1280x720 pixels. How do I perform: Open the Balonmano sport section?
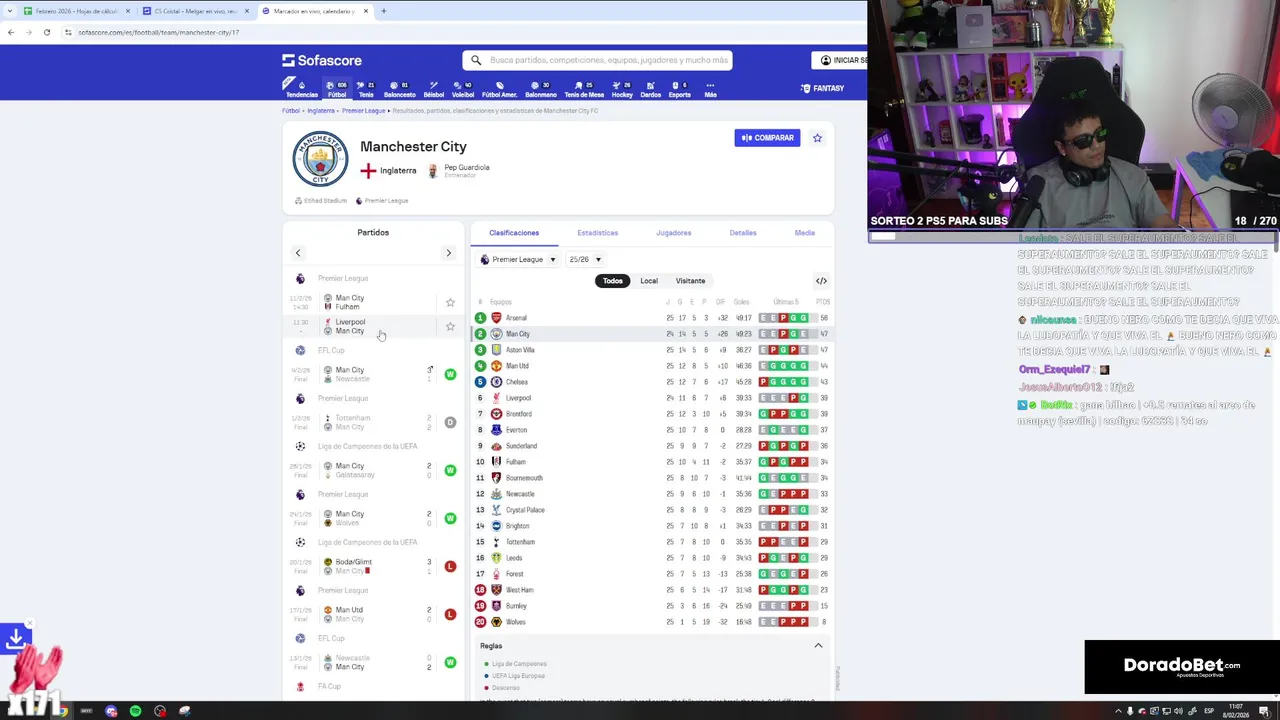[540, 89]
